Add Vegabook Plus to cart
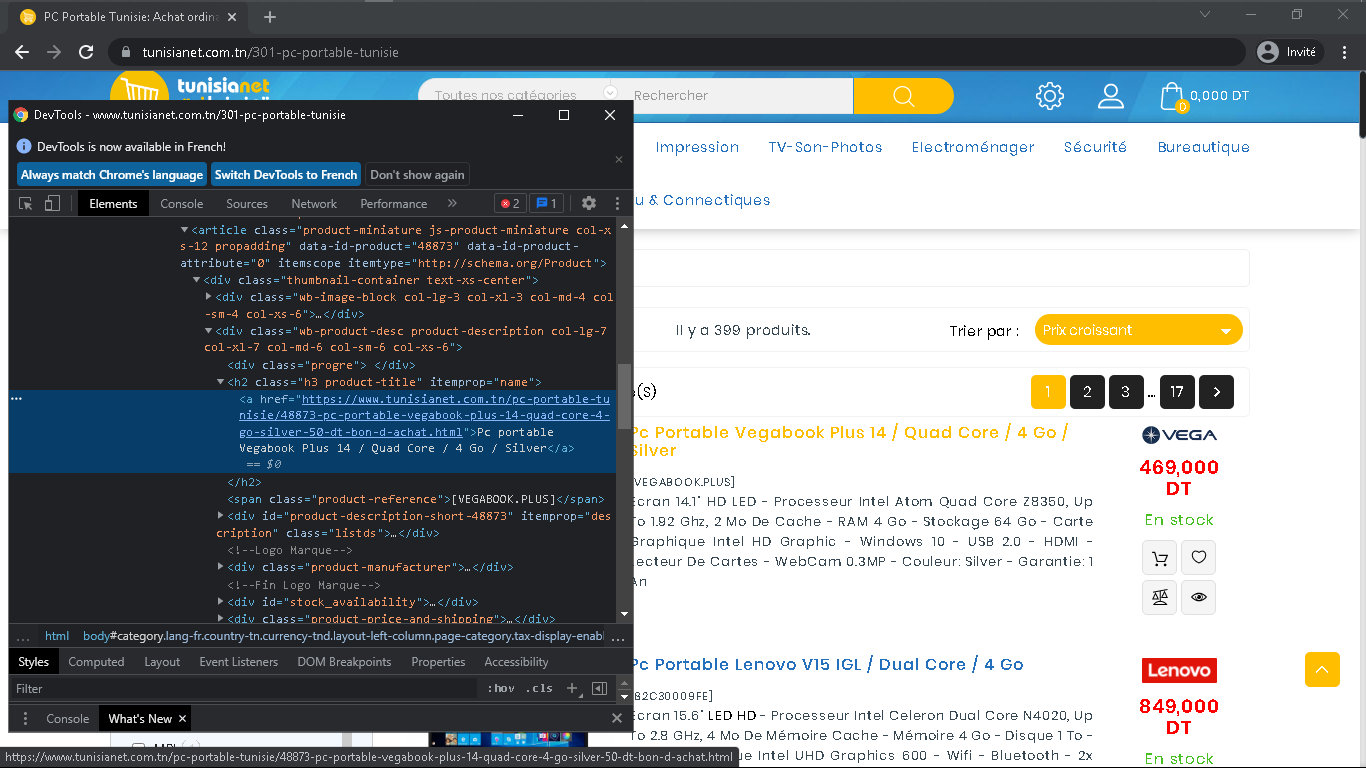The image size is (1366, 768). (1160, 558)
